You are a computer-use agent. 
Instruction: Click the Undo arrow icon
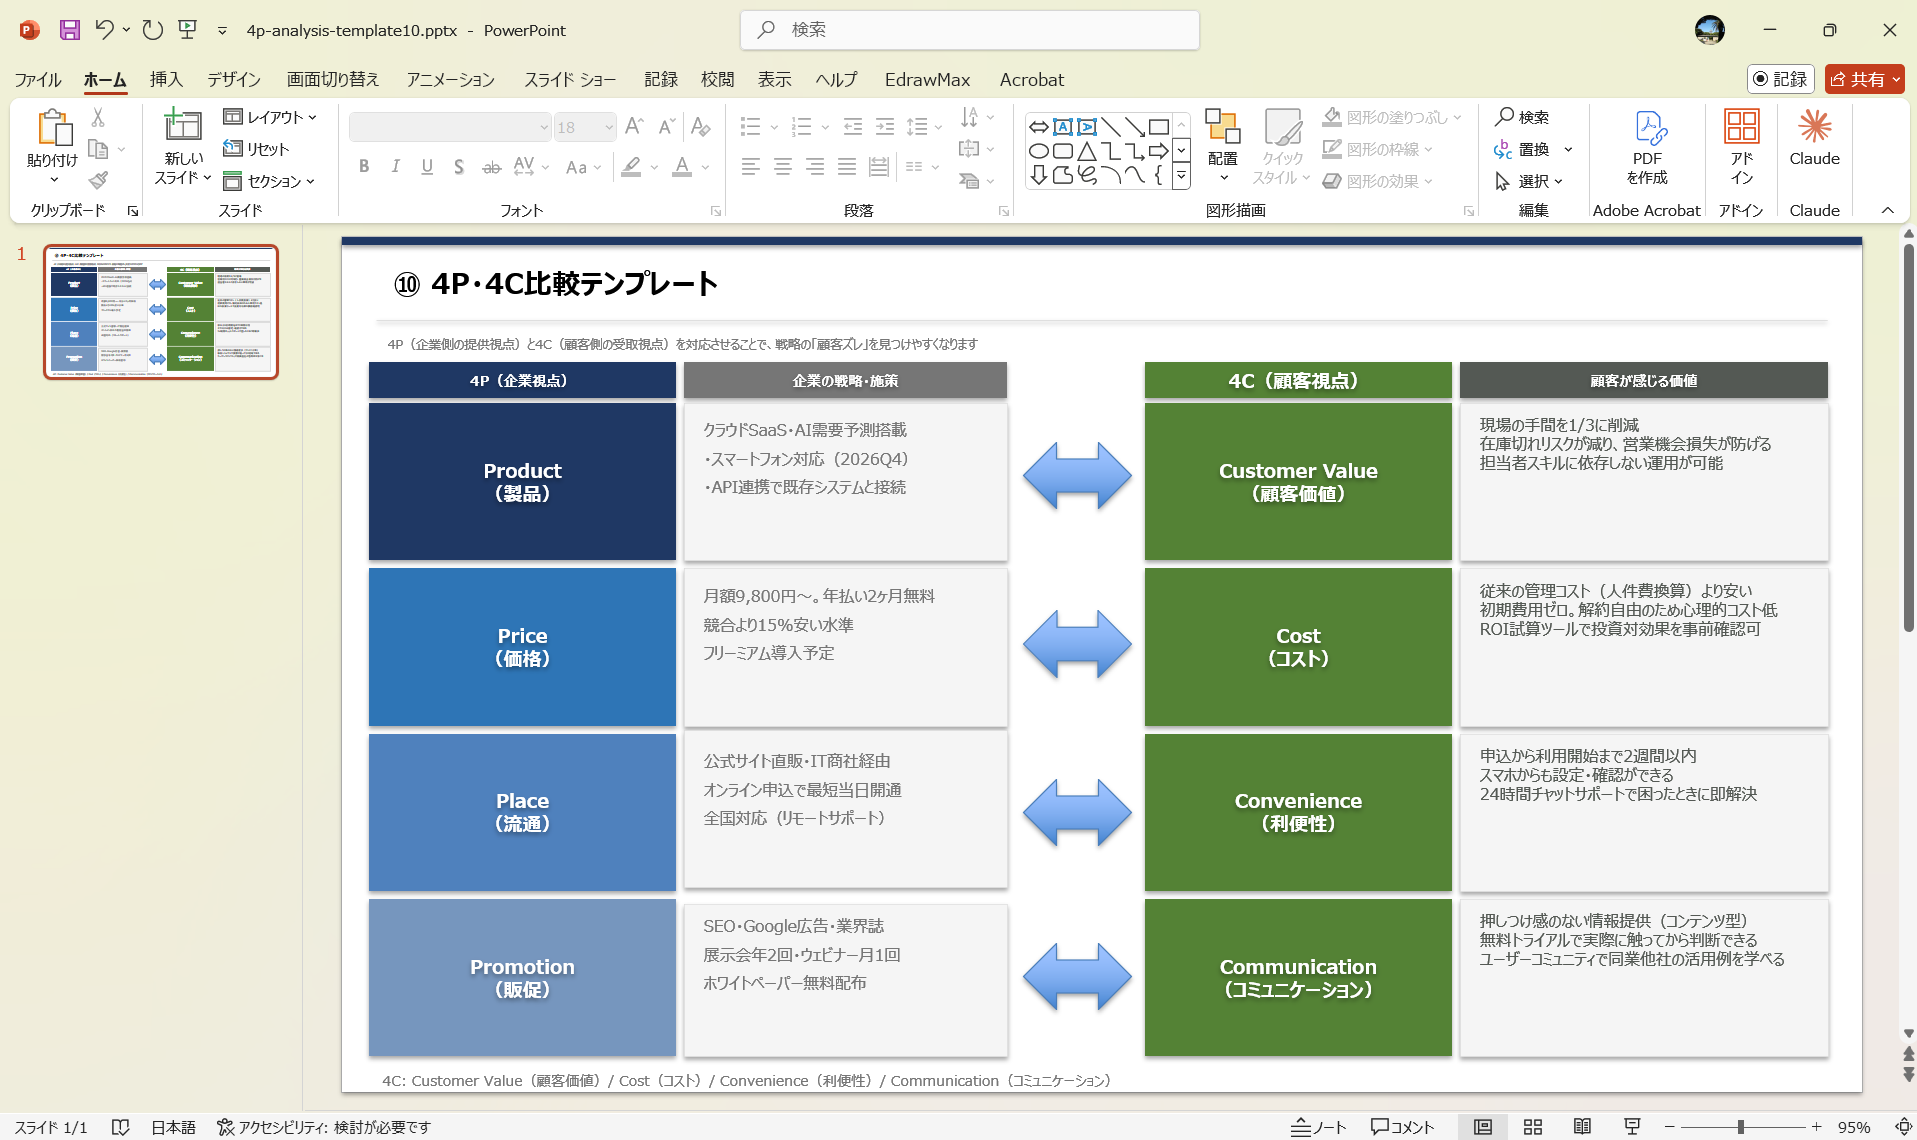[x=104, y=30]
